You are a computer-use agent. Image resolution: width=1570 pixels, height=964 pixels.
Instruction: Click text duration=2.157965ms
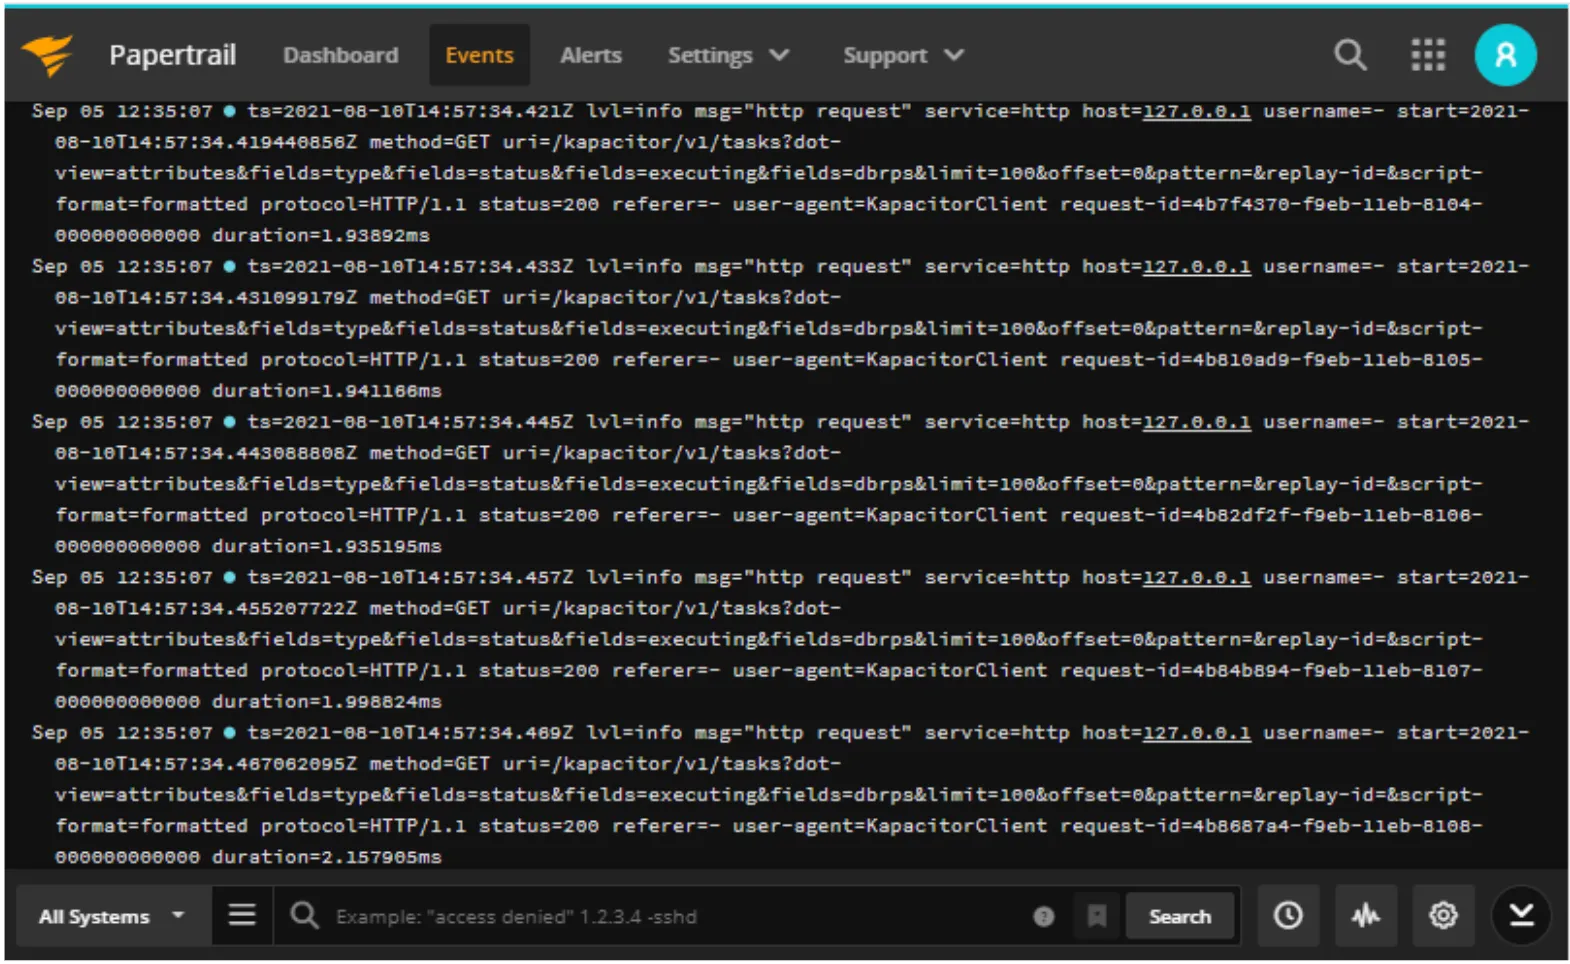point(326,857)
